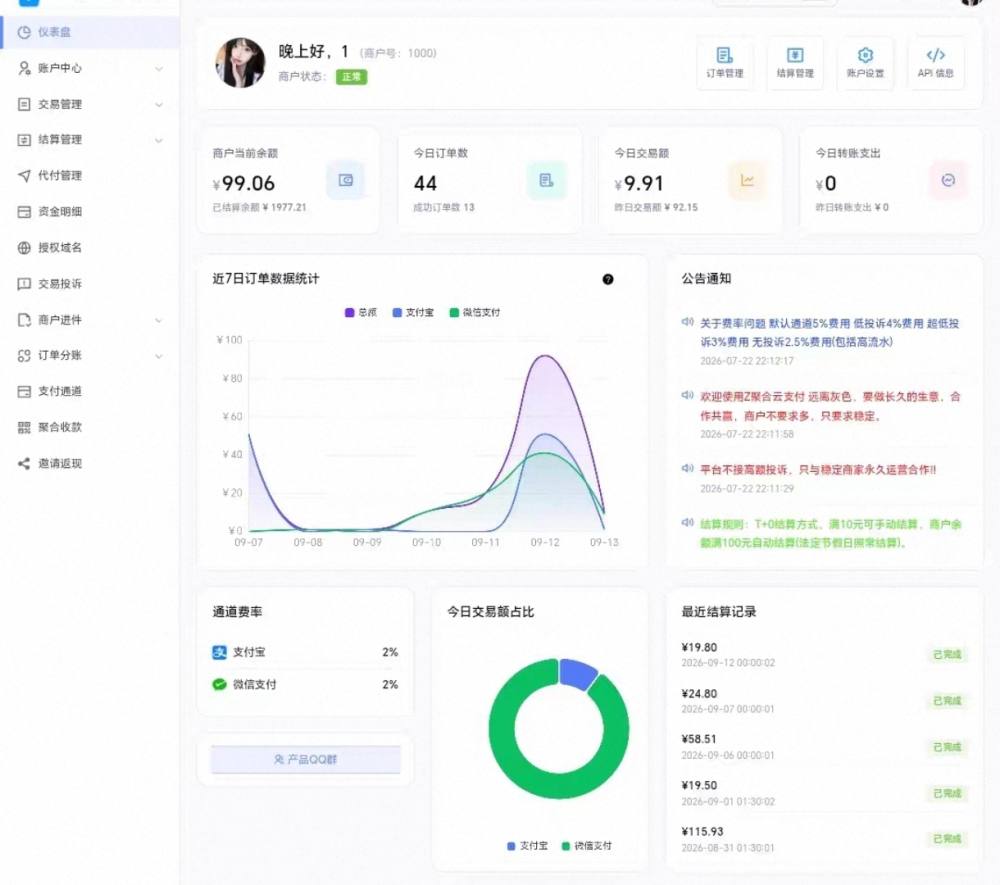
Task: Select the ¥19.50 settlement record amount
Action: coord(699,786)
